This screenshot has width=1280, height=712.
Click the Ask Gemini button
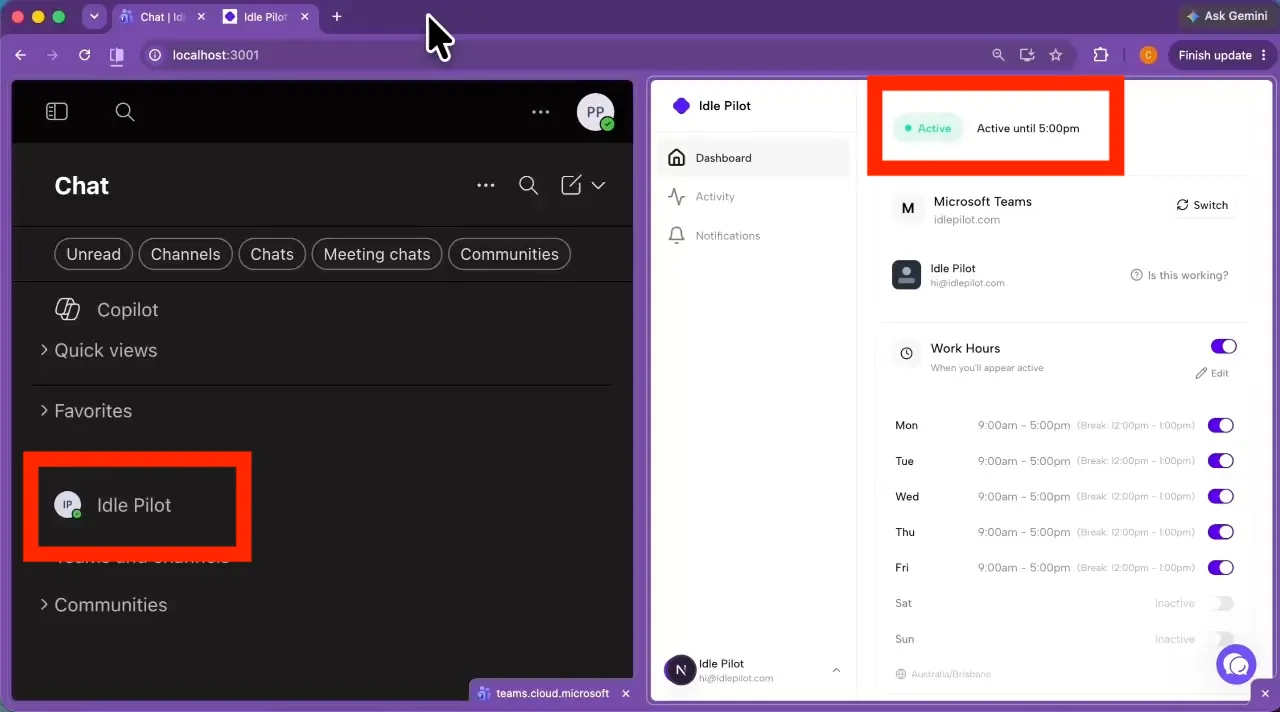(x=1226, y=16)
